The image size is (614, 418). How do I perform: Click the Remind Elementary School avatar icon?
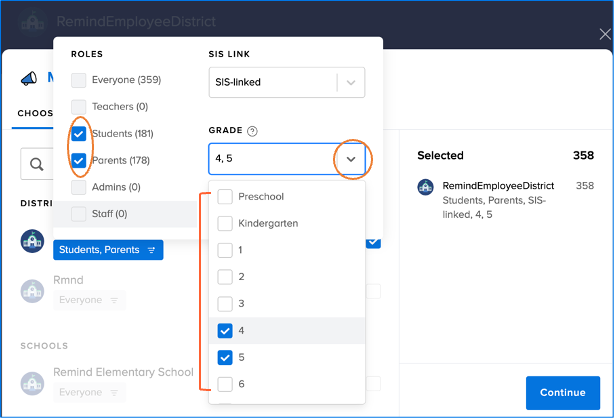point(32,383)
